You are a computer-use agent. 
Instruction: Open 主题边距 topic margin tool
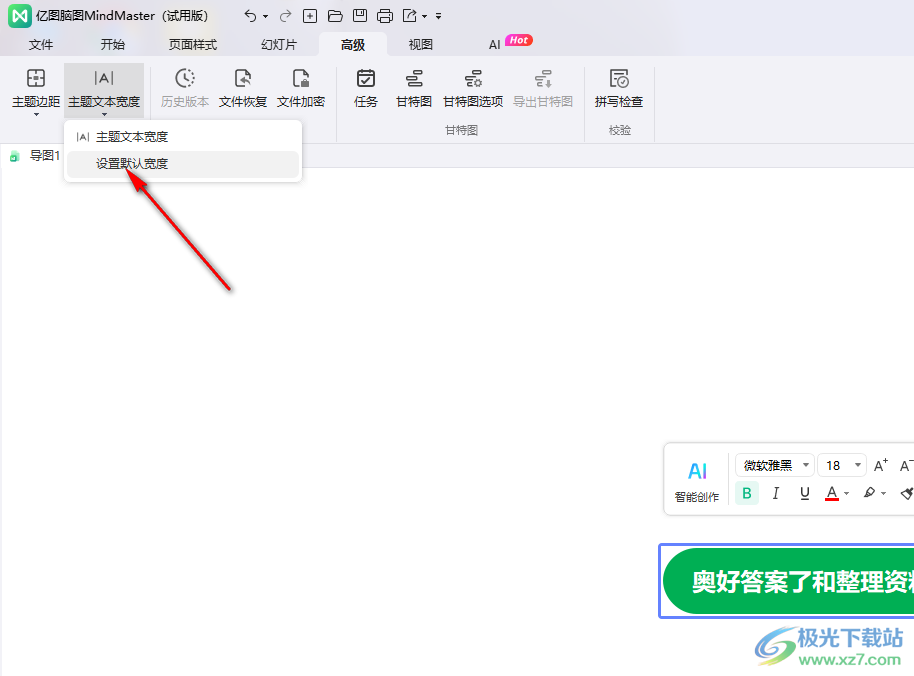point(36,91)
